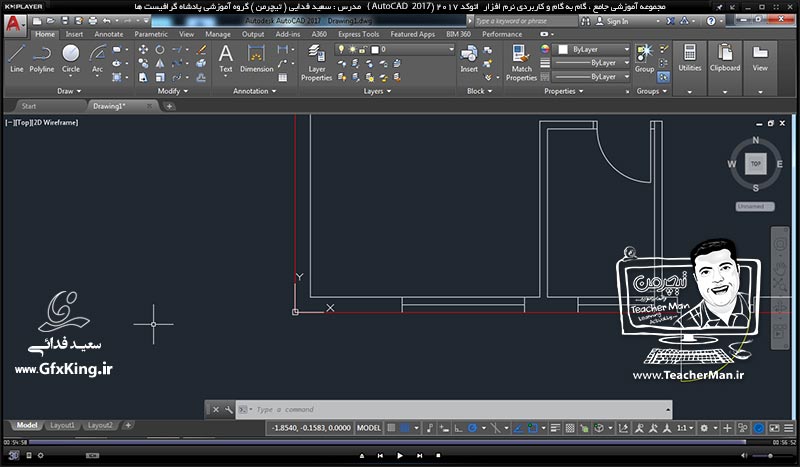Activate the Mirror tool

(160, 63)
